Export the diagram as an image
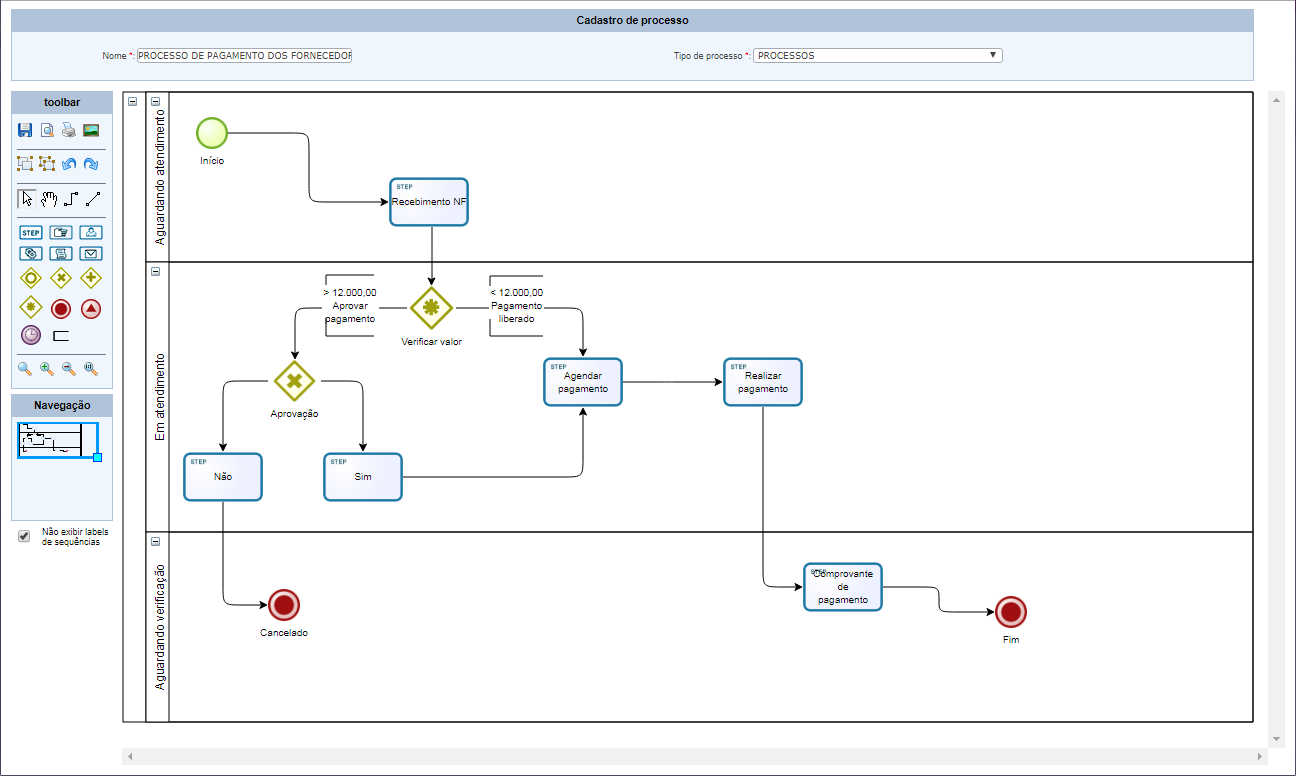 [x=91, y=130]
